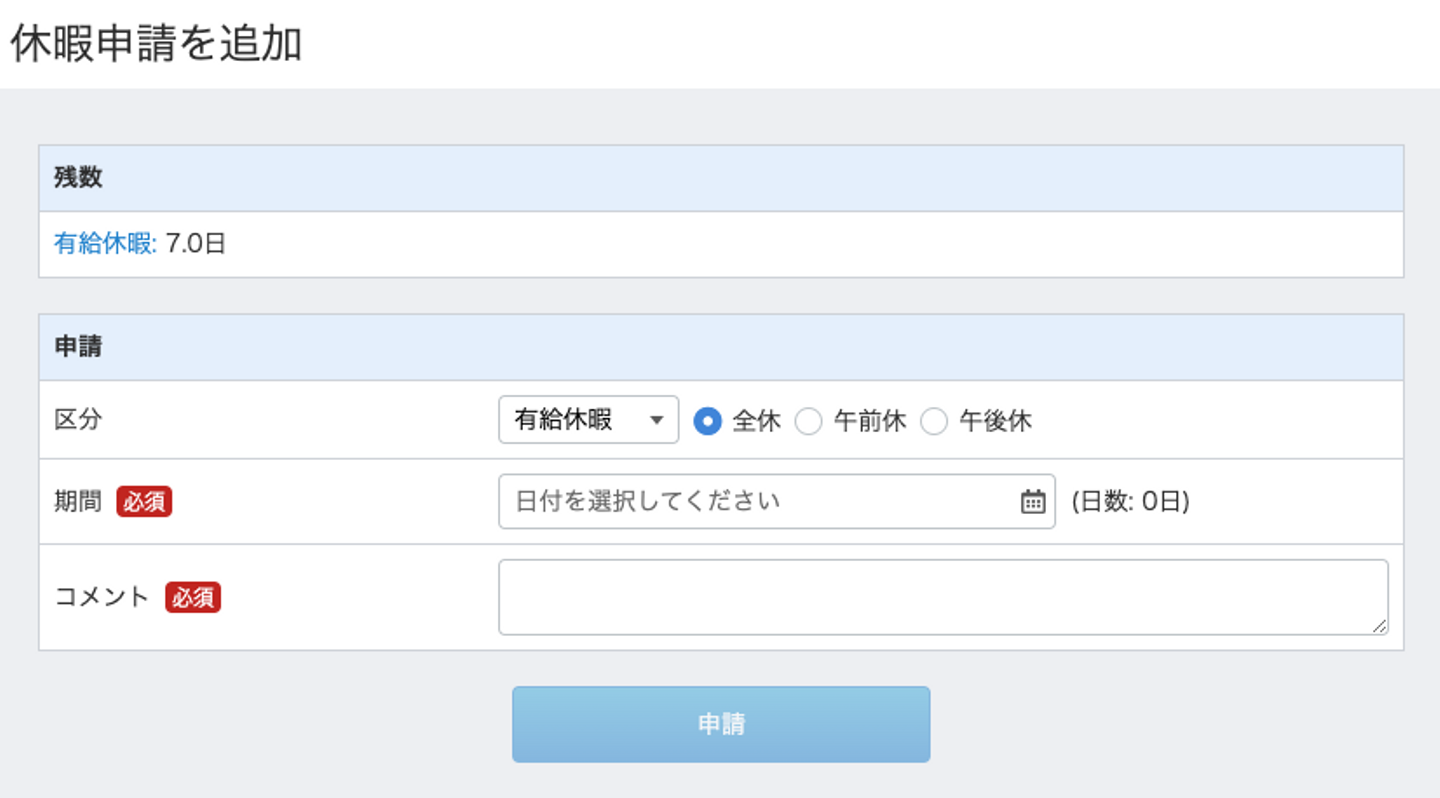Click the 申請 section header bar
This screenshot has height=798, width=1440.
720,347
